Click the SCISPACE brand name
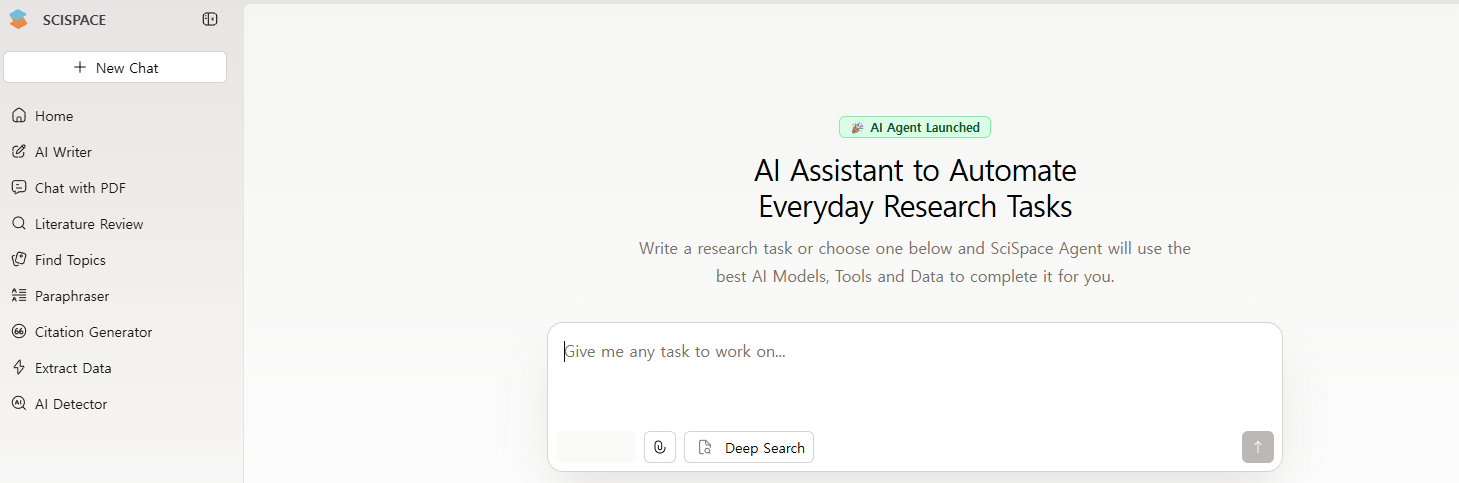This screenshot has height=483, width=1459. click(74, 20)
